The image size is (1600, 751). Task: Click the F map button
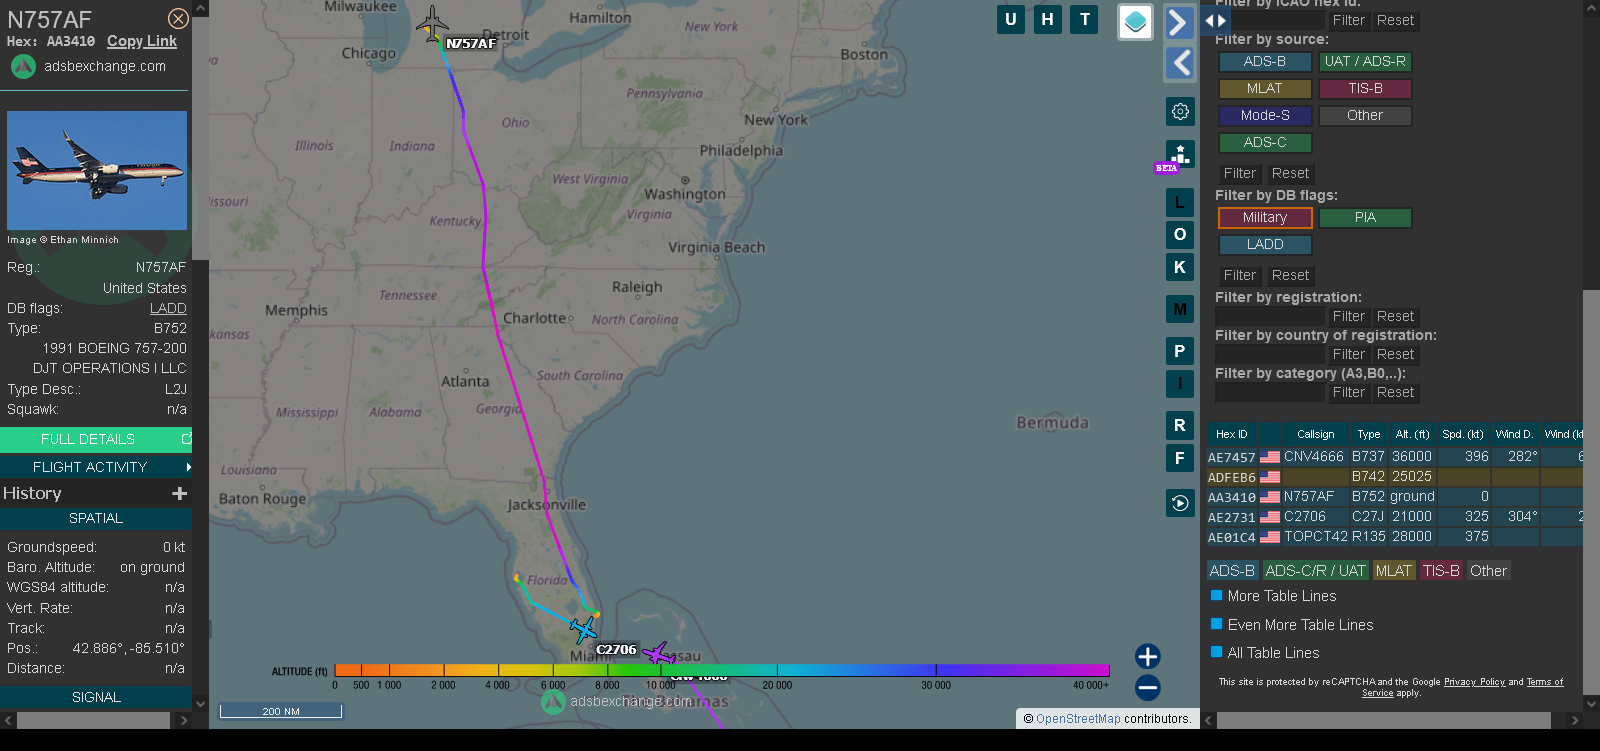coord(1180,458)
